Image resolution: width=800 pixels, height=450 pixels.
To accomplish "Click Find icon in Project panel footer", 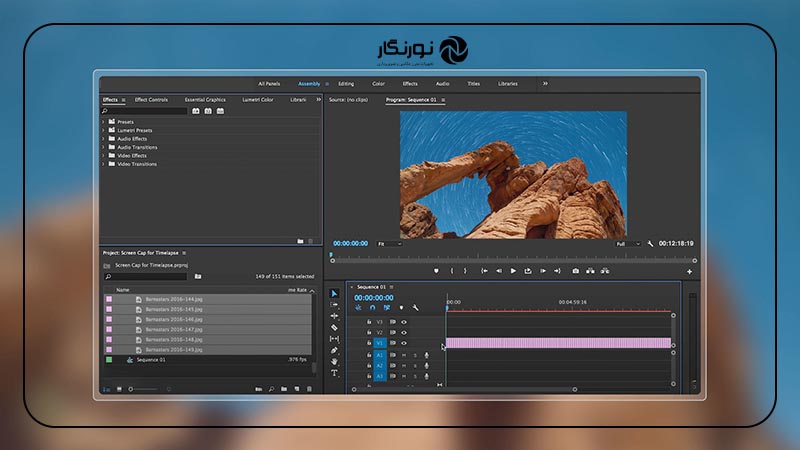I will pyautogui.click(x=271, y=389).
